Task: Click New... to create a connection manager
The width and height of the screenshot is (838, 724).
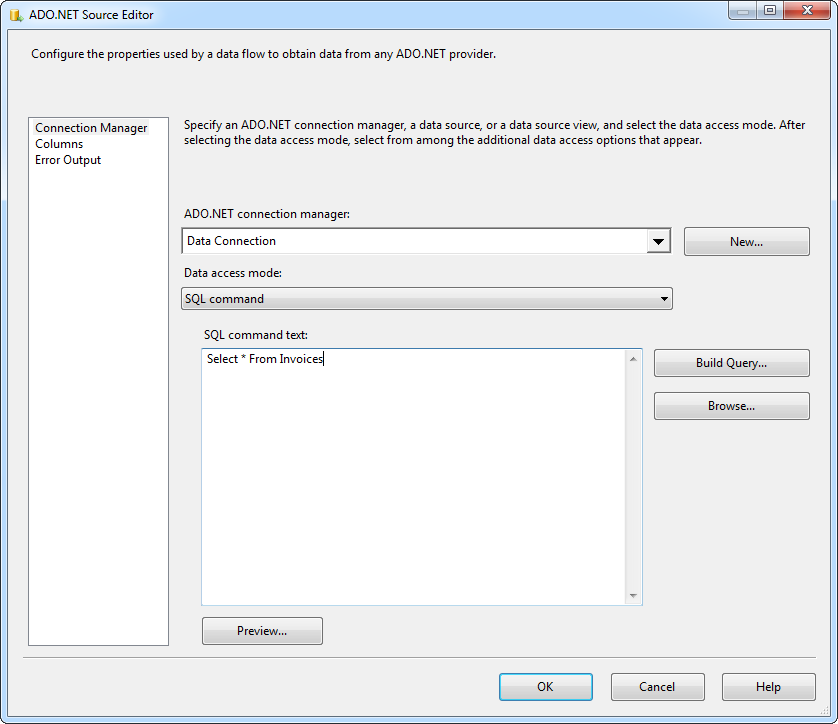Action: pyautogui.click(x=746, y=242)
